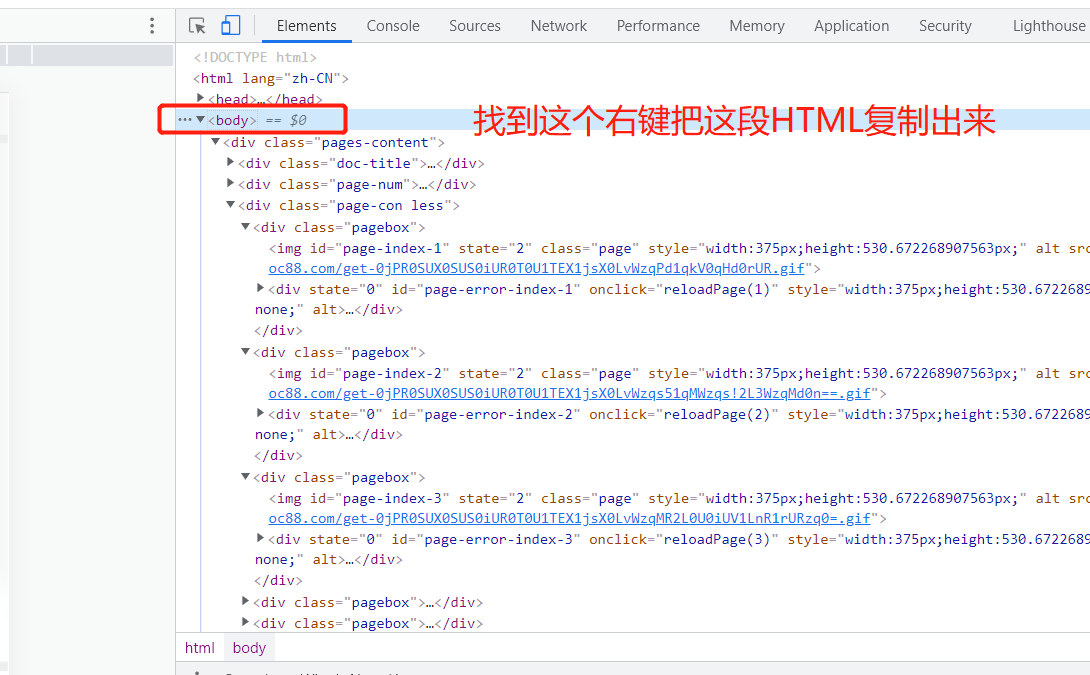The image size is (1090, 675).
Task: Activate the inspect element picker icon
Action: point(197,26)
